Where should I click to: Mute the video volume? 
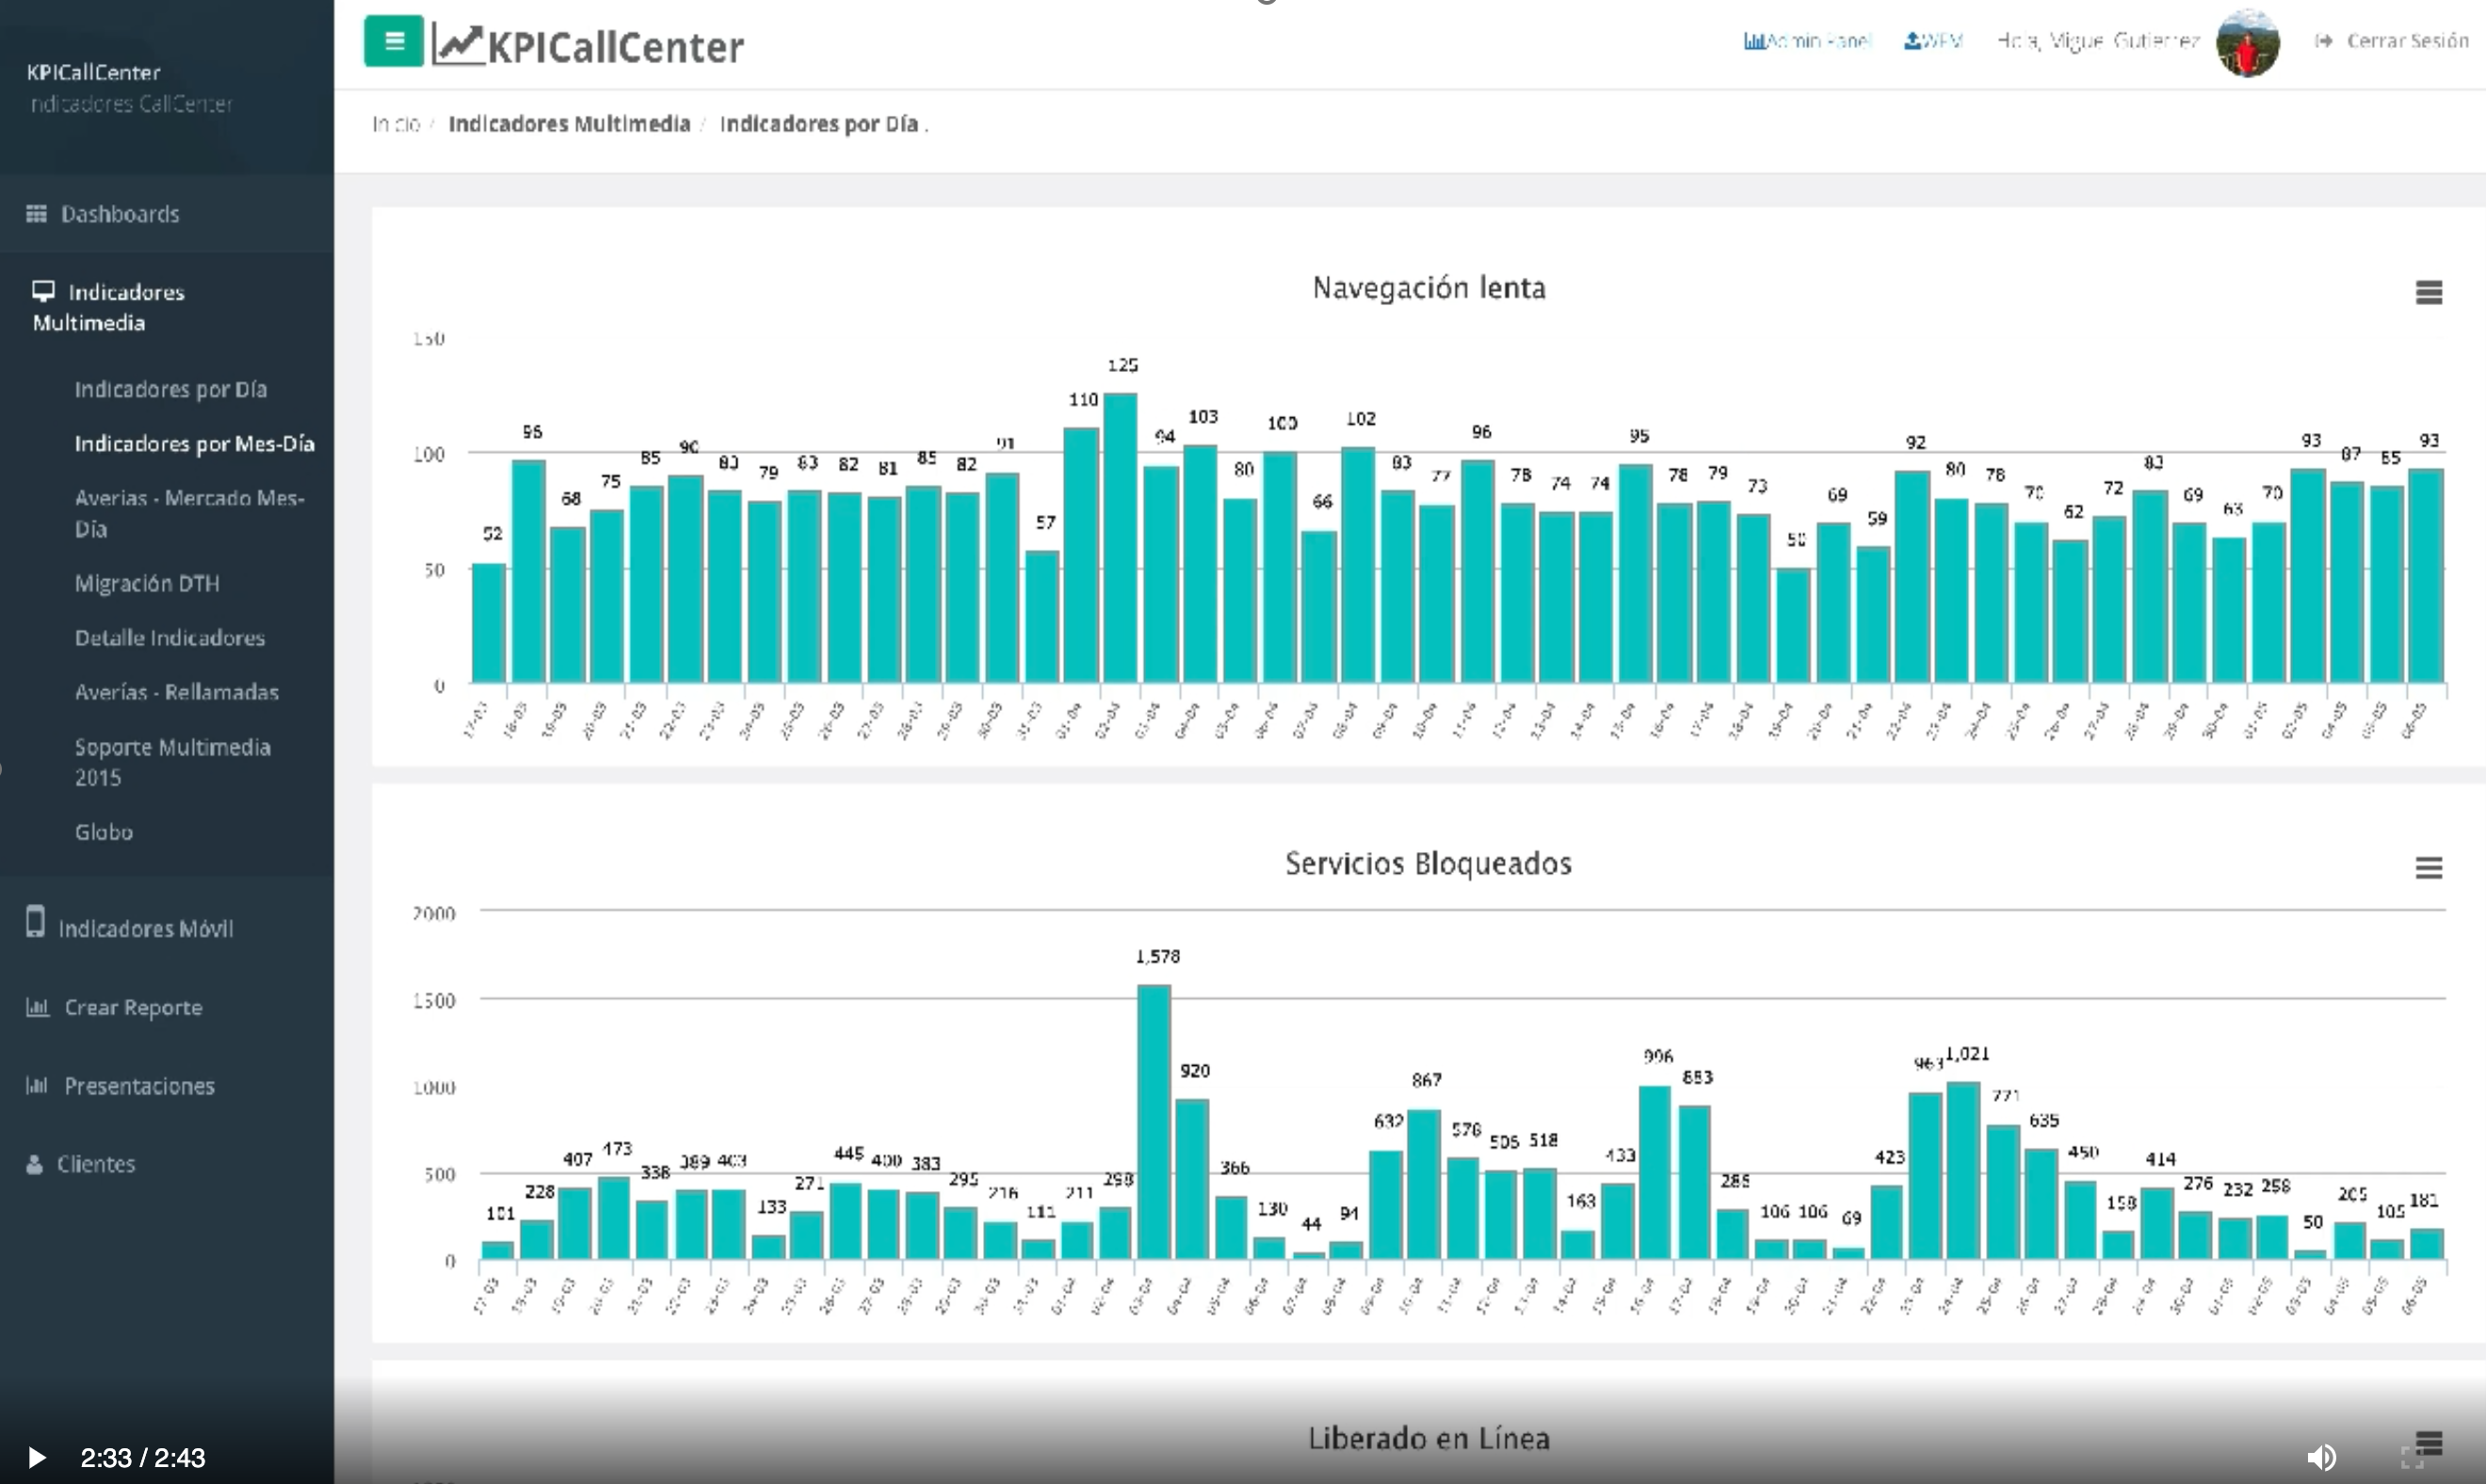[x=2321, y=1457]
